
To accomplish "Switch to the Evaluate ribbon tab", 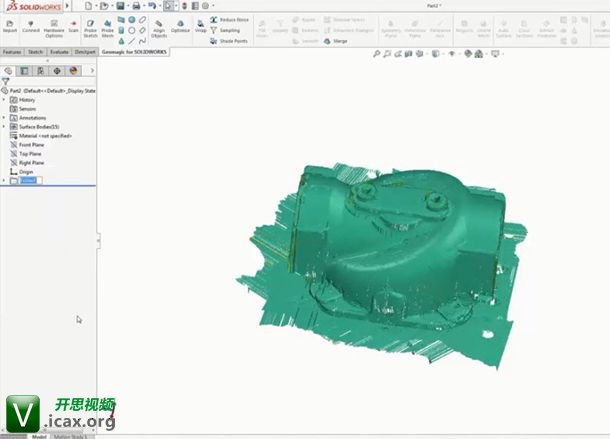I will (x=59, y=52).
